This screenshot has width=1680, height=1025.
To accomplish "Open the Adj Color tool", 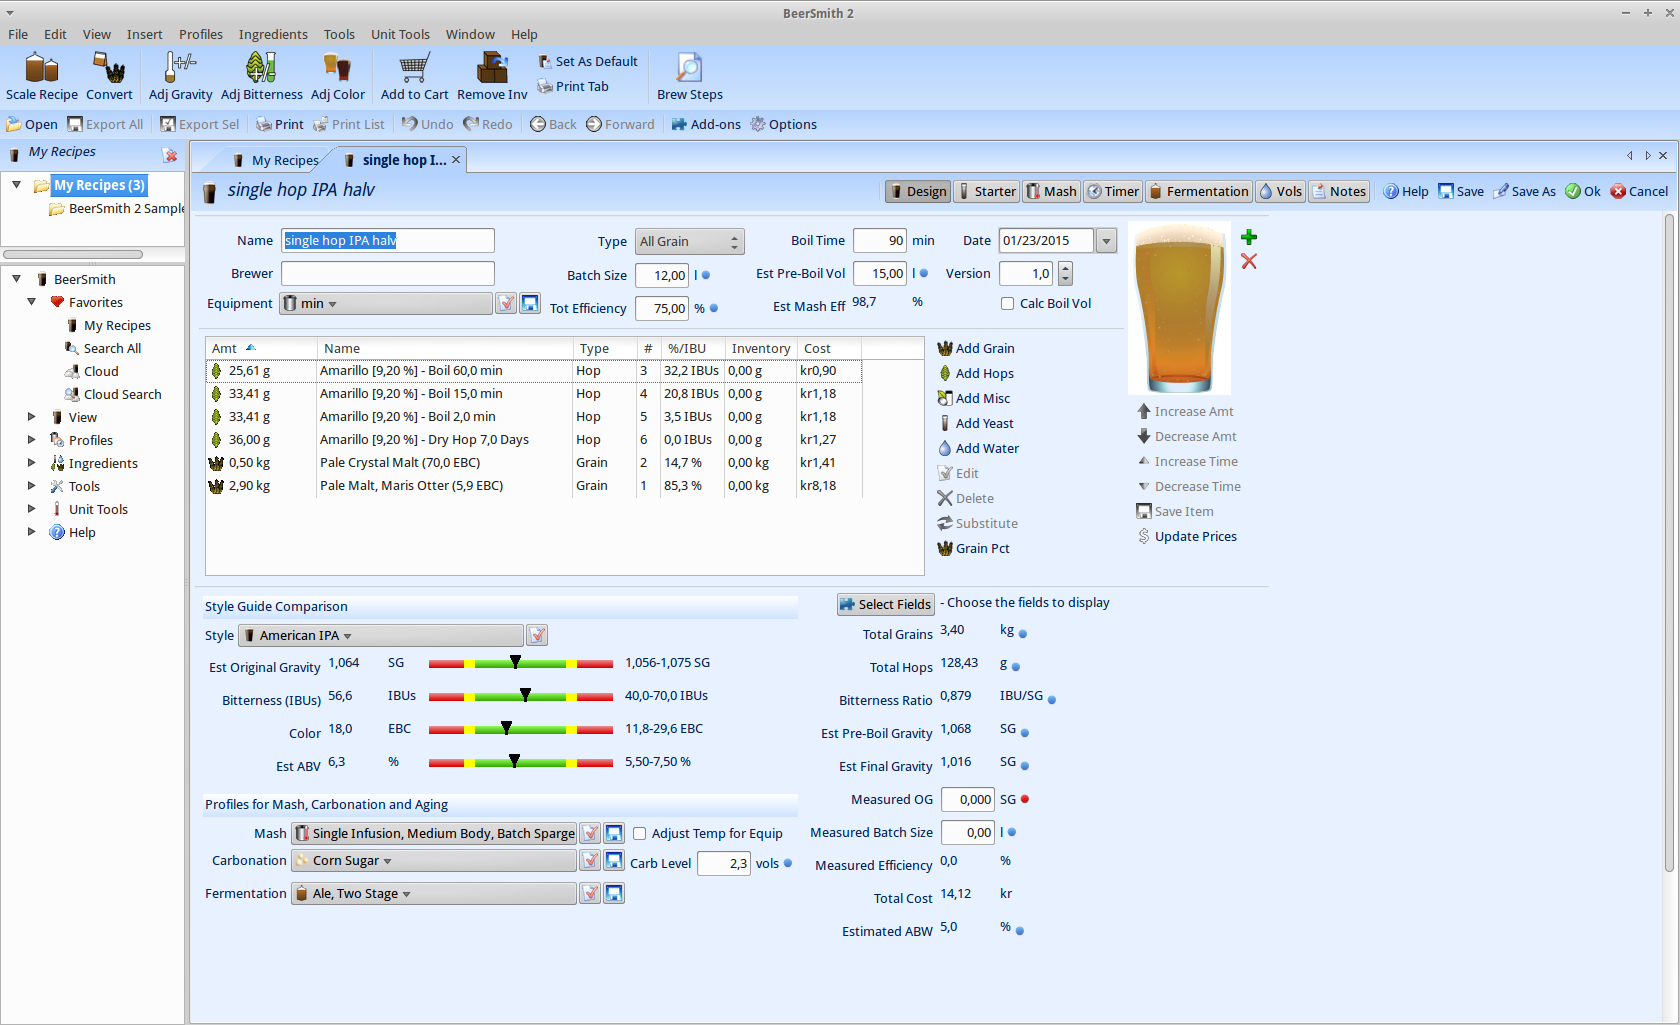I will pyautogui.click(x=337, y=77).
